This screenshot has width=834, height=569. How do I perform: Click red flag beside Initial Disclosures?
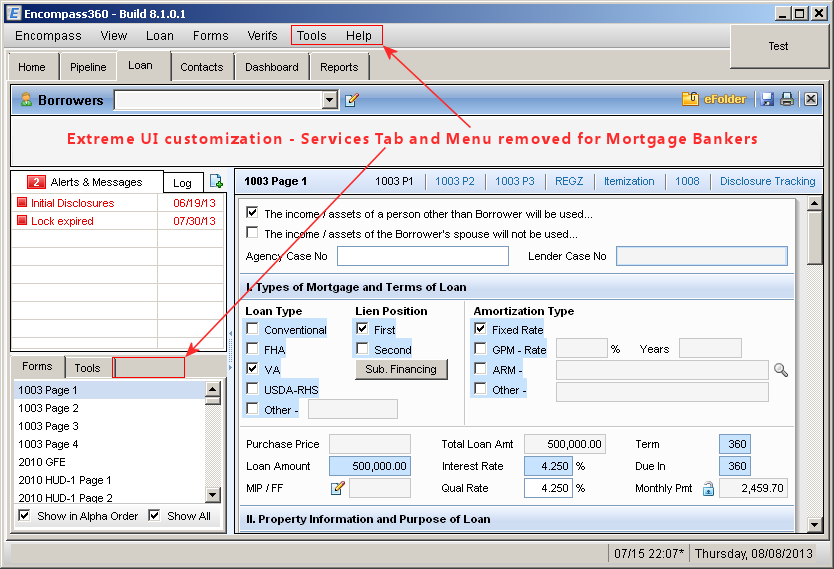click(22, 203)
